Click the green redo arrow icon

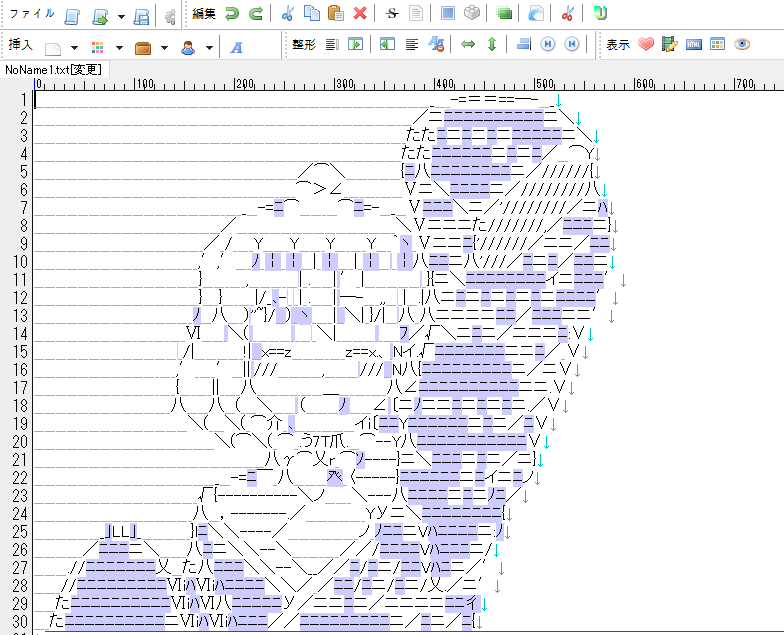click(256, 14)
